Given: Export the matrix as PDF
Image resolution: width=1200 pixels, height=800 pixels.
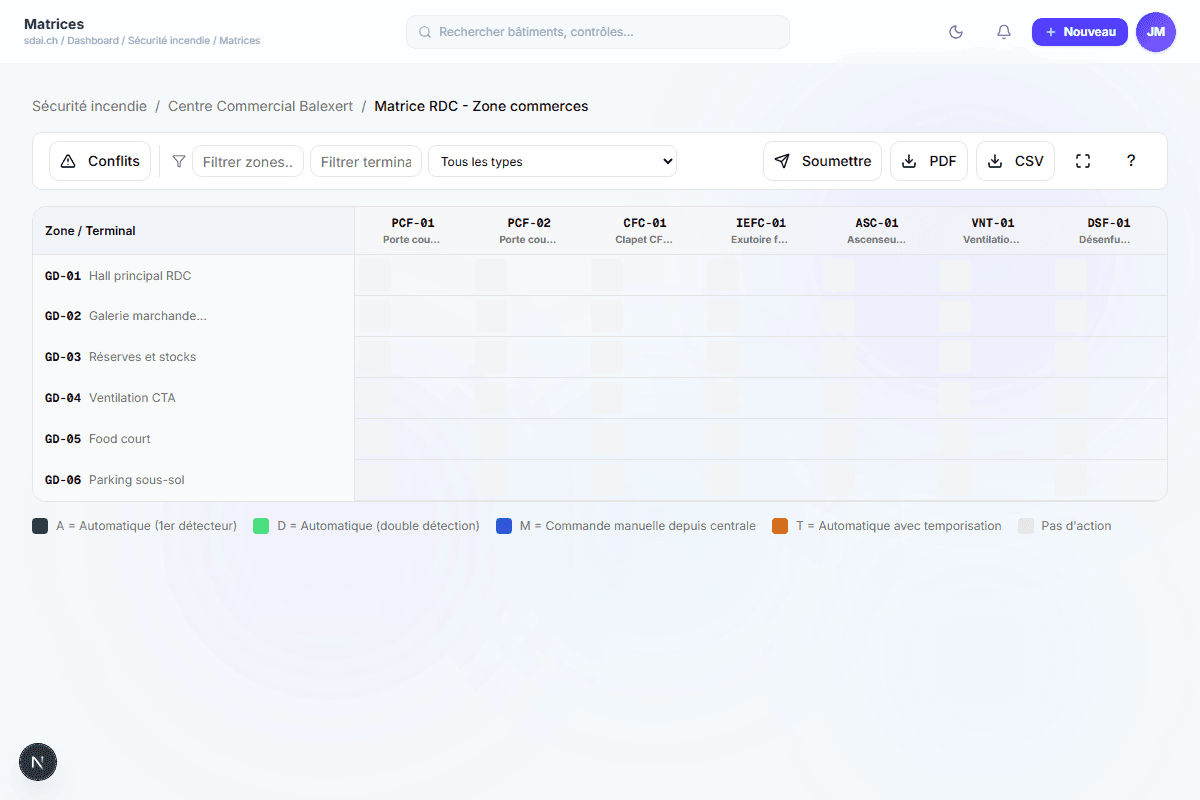Looking at the screenshot, I should click(928, 161).
